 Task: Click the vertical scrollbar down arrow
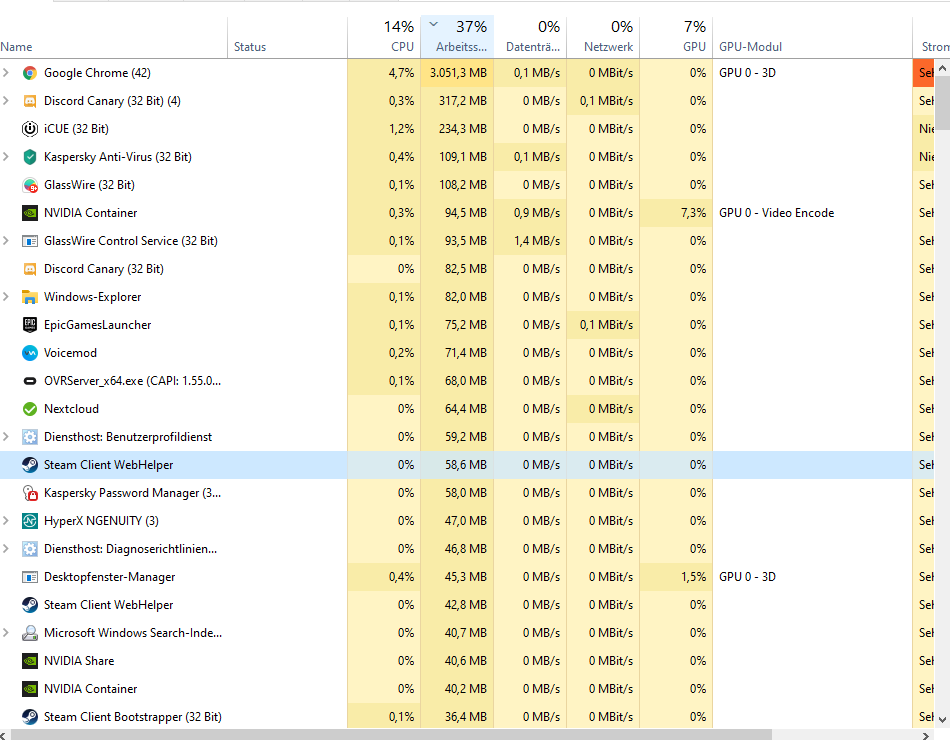coord(942,719)
